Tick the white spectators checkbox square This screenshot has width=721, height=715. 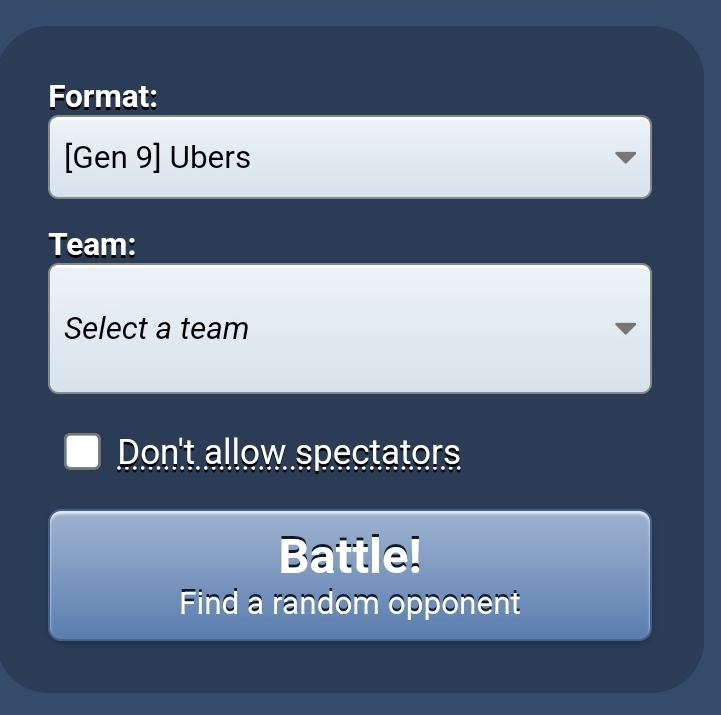click(x=82, y=452)
